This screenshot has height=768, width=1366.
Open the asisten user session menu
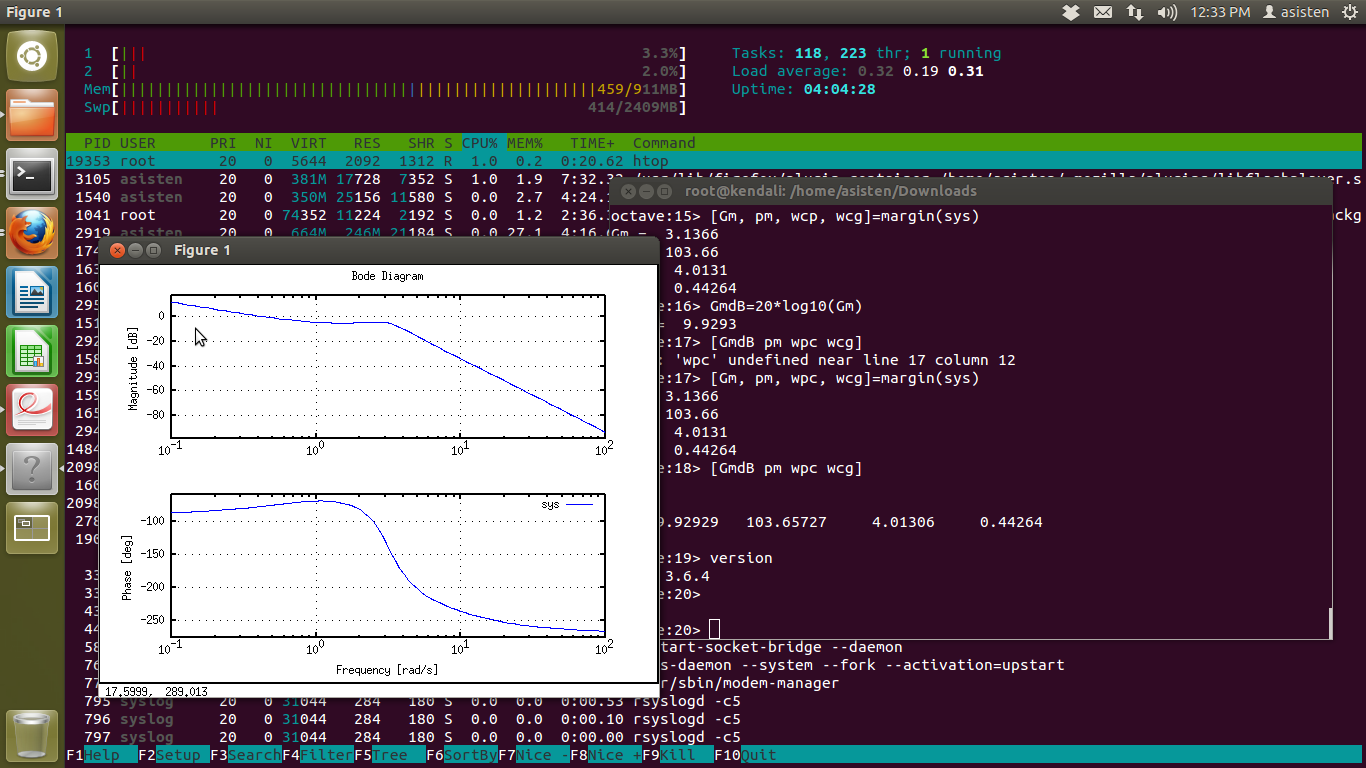(1296, 12)
